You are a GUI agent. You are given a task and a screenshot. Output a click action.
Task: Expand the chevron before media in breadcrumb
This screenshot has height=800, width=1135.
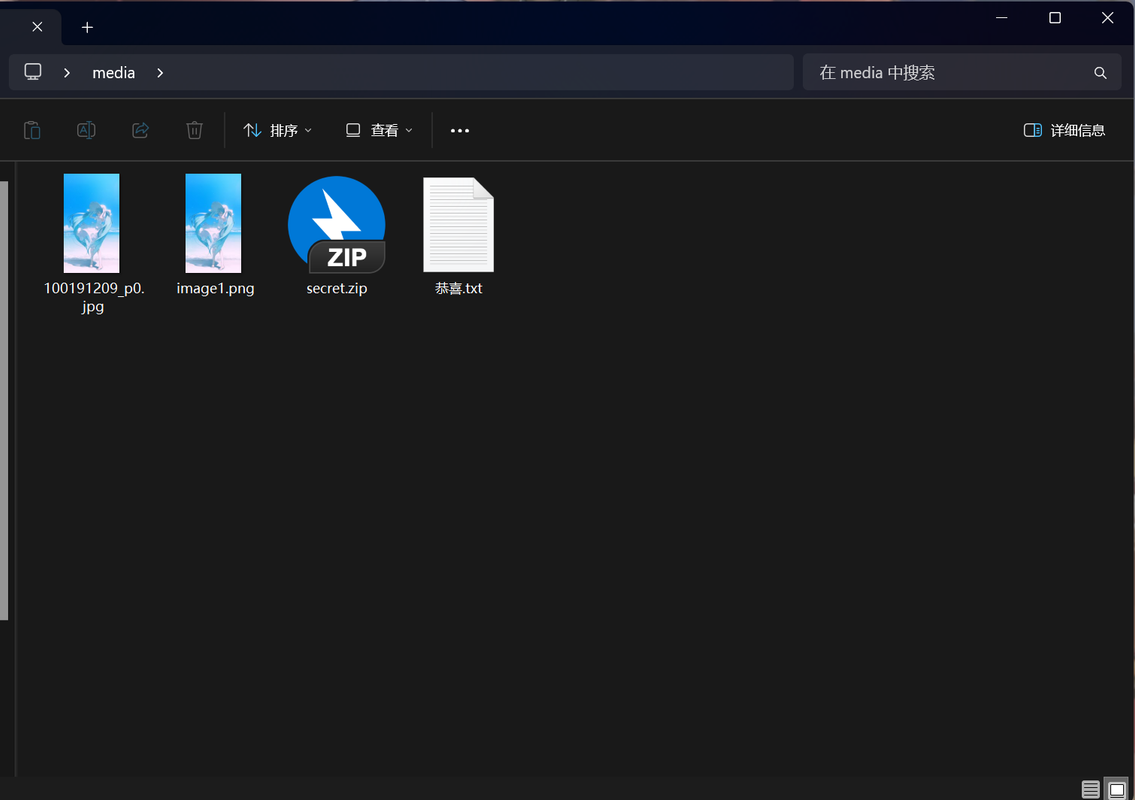(67, 72)
